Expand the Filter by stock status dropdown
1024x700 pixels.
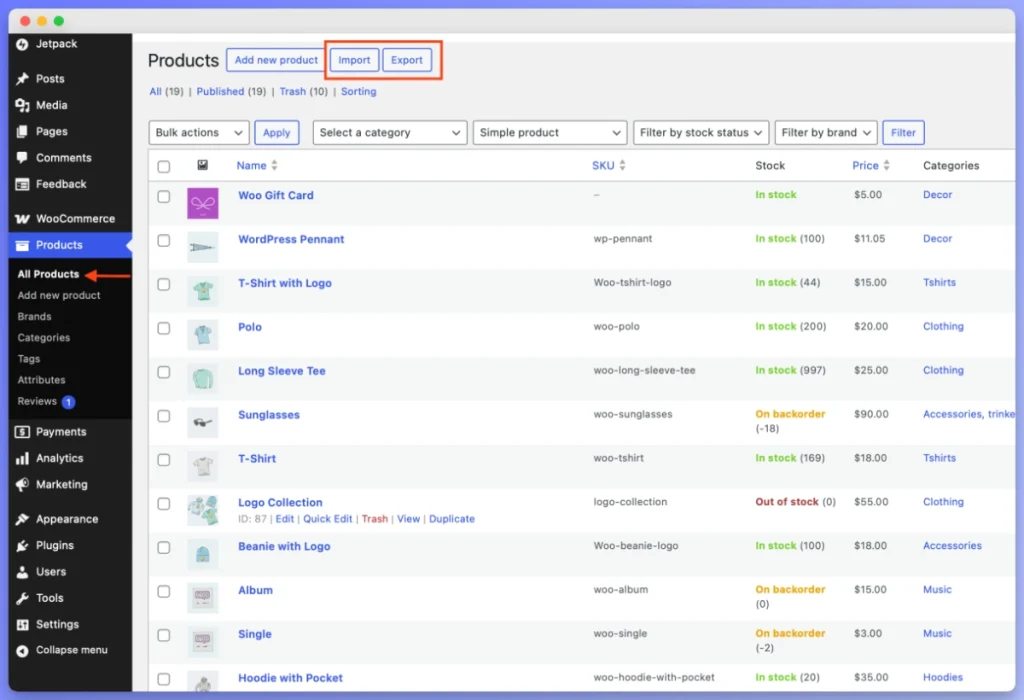click(x=701, y=132)
